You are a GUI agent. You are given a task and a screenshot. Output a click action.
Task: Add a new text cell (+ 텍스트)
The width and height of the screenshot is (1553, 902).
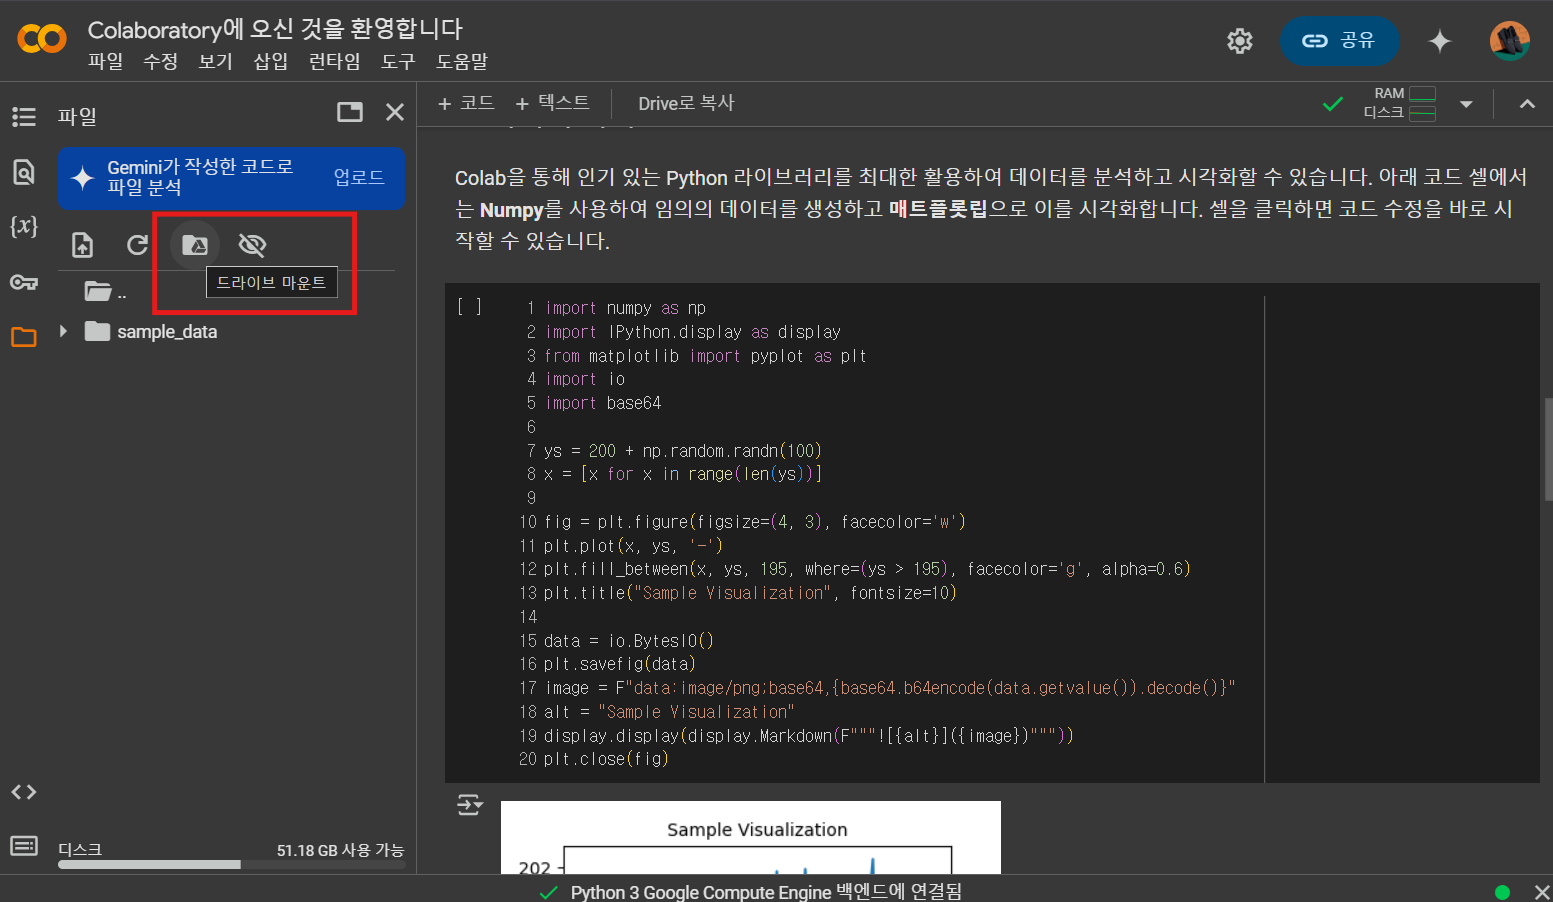[x=552, y=103]
